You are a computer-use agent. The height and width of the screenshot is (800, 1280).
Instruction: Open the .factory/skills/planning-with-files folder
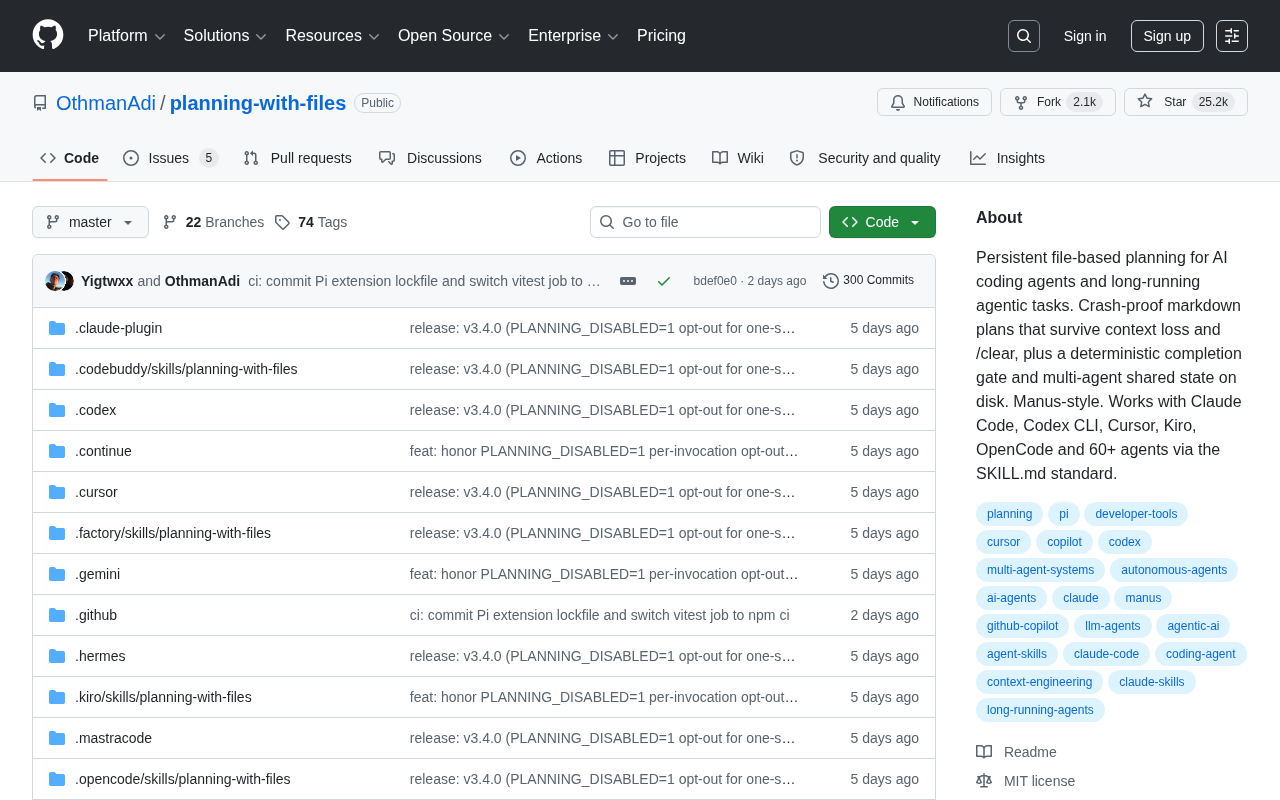(x=173, y=533)
